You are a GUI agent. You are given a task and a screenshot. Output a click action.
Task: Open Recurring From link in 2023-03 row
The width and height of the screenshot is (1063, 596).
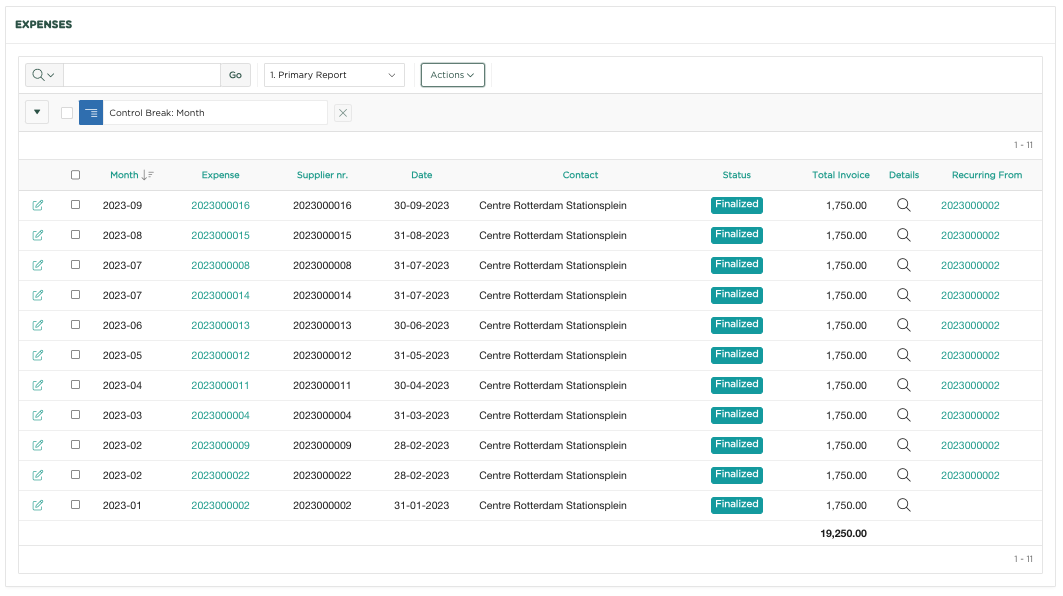pos(970,415)
